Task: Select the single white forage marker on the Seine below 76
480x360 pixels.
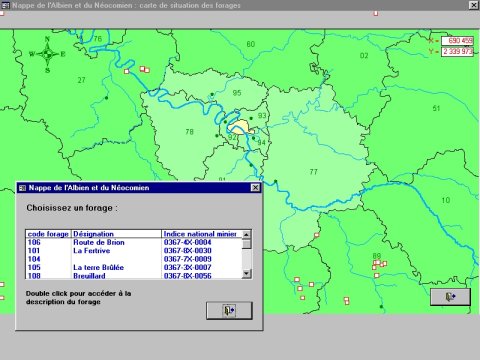Action: [126, 71]
